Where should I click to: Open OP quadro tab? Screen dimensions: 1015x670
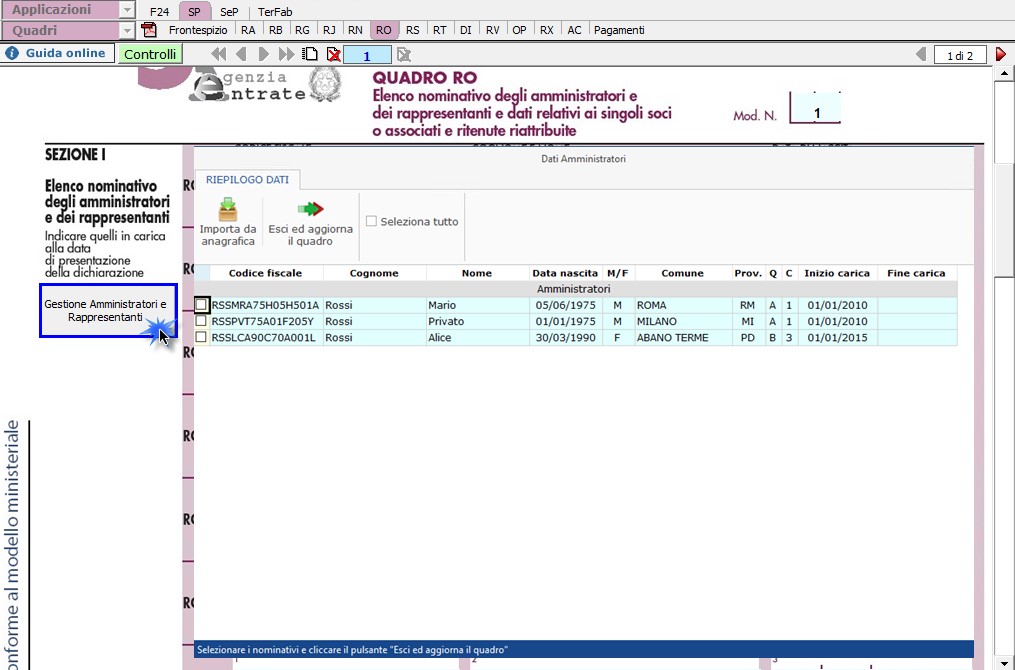point(519,30)
